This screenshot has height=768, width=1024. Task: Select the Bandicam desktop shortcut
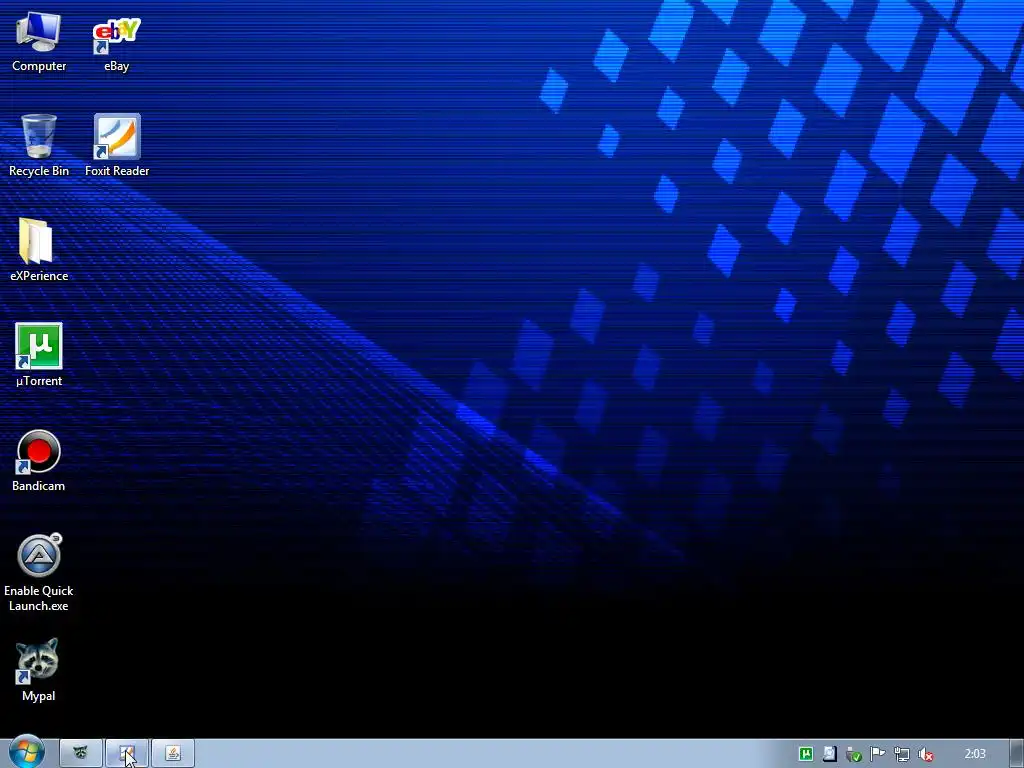(39, 461)
